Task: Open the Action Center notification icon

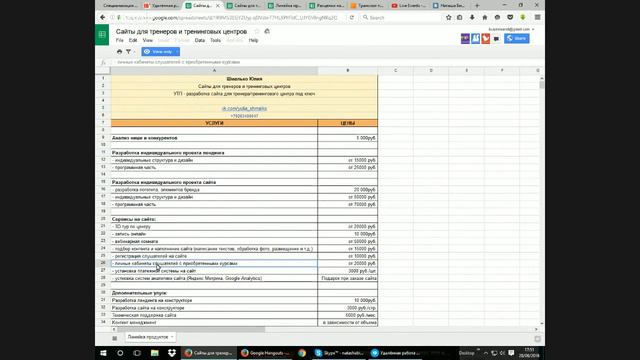Action: [511, 353]
